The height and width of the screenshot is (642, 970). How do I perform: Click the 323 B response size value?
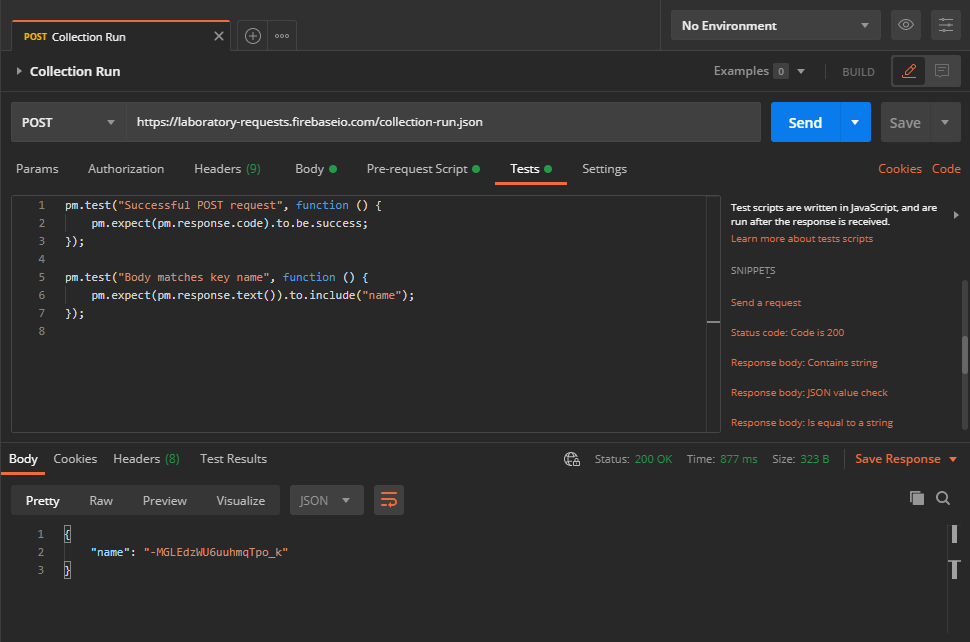tap(814, 459)
